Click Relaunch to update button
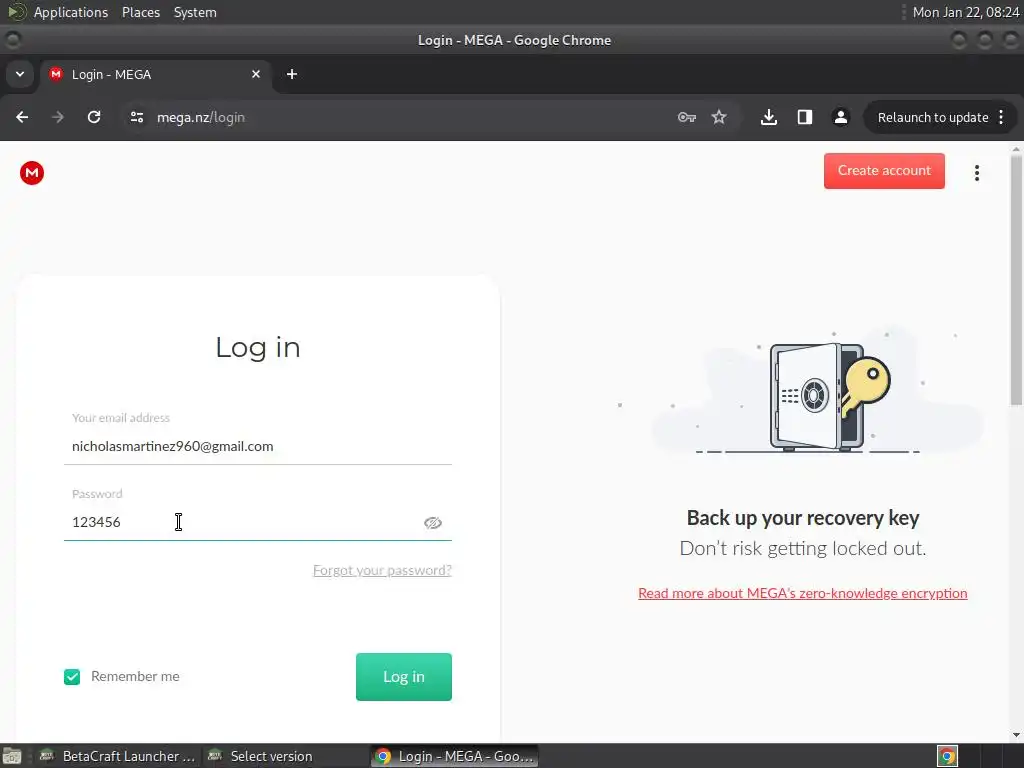The image size is (1024, 768). 933,118
